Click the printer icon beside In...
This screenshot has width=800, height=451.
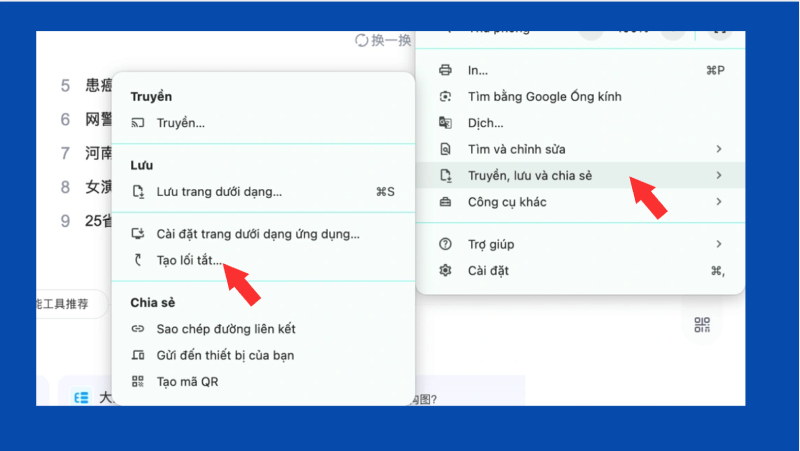(446, 71)
